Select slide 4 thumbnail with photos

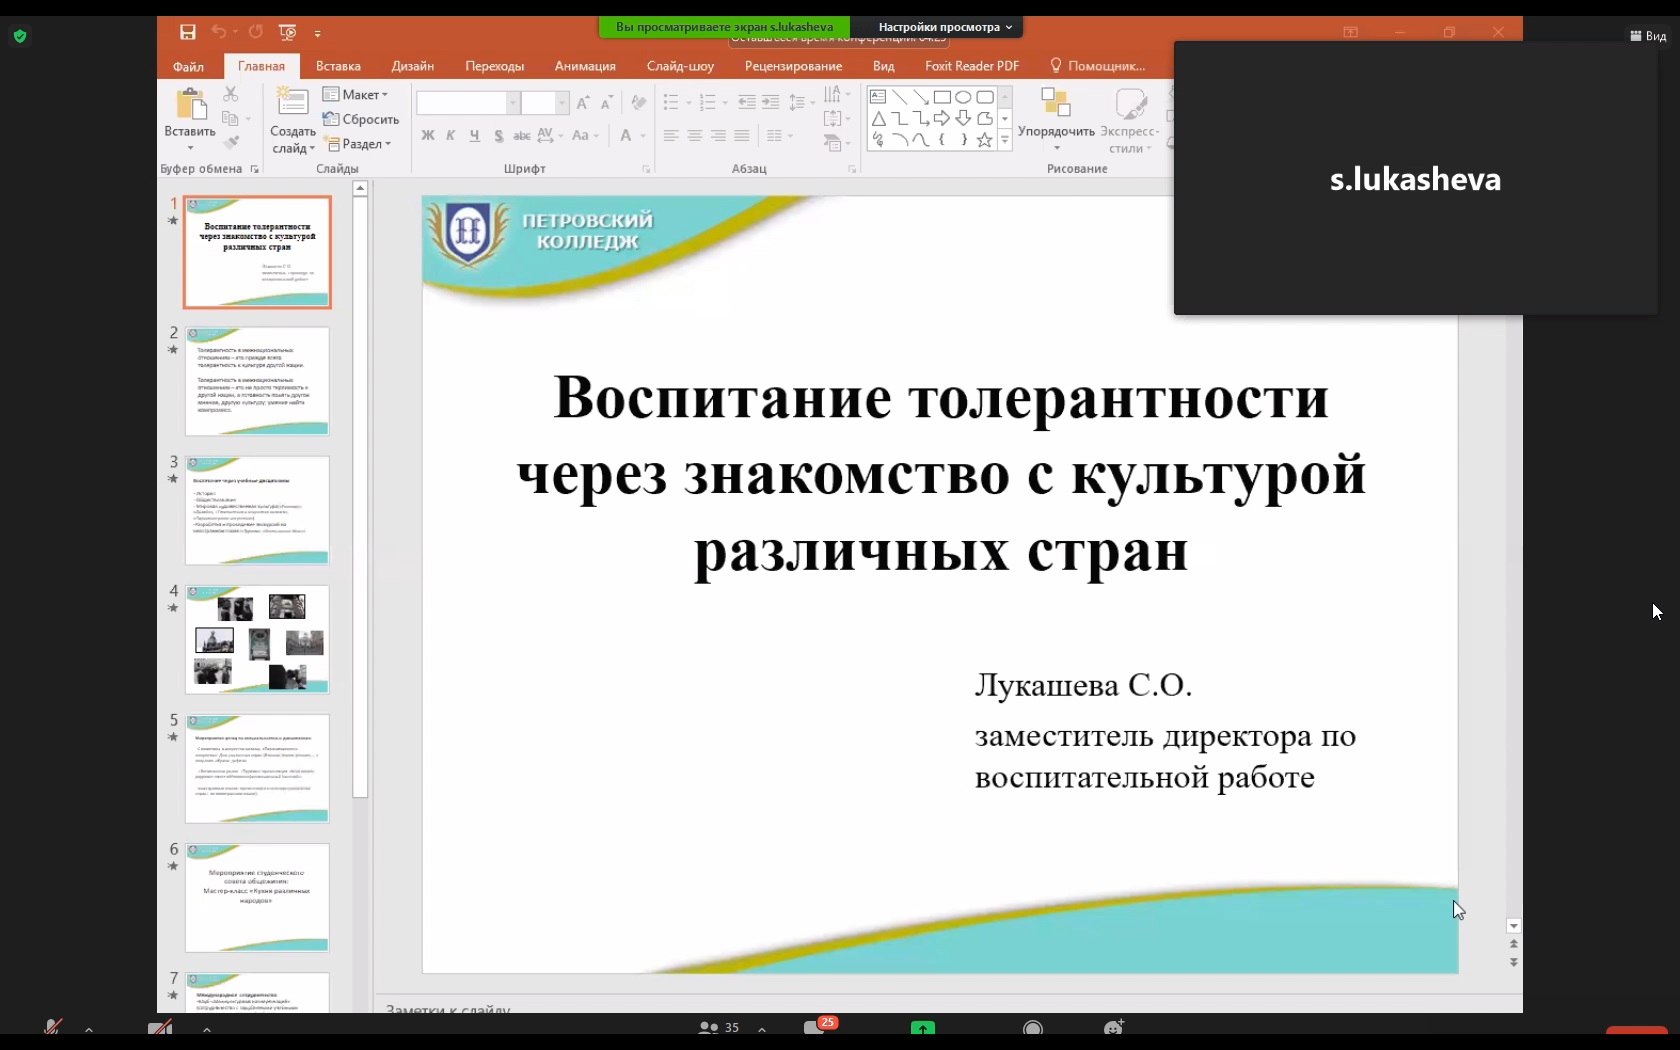click(257, 640)
